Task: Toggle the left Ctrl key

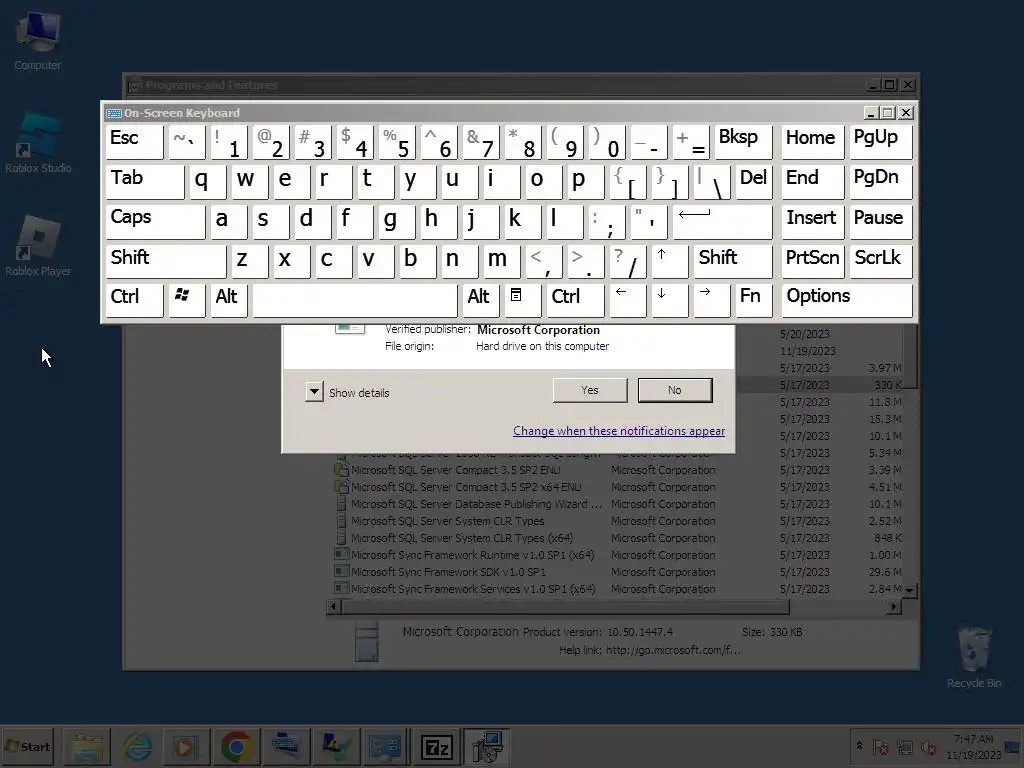Action: pyautogui.click(x=135, y=301)
